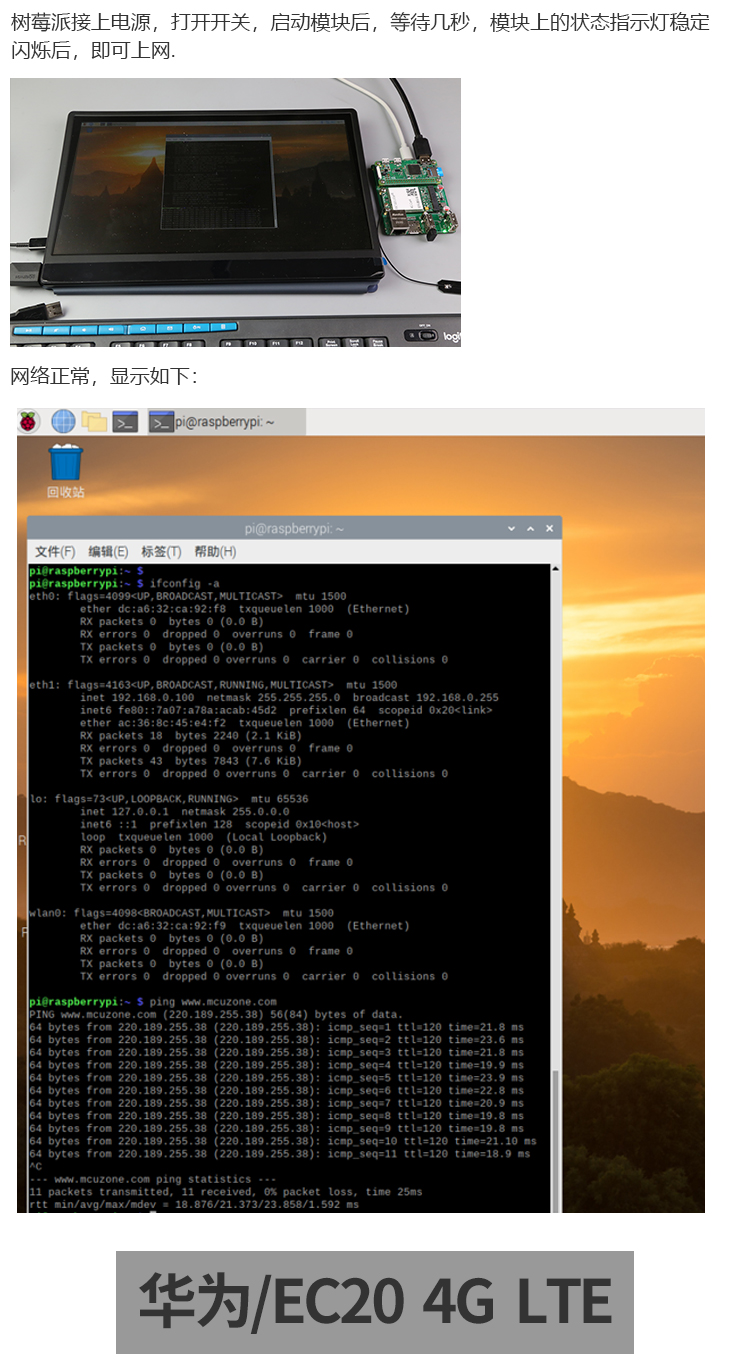Launch the web browser globe icon

[x=63, y=422]
